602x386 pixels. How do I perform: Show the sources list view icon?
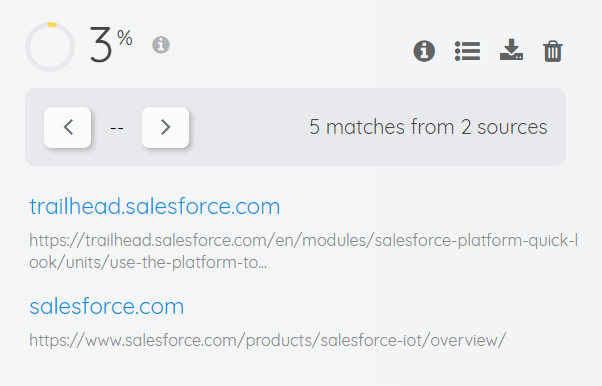coord(467,51)
